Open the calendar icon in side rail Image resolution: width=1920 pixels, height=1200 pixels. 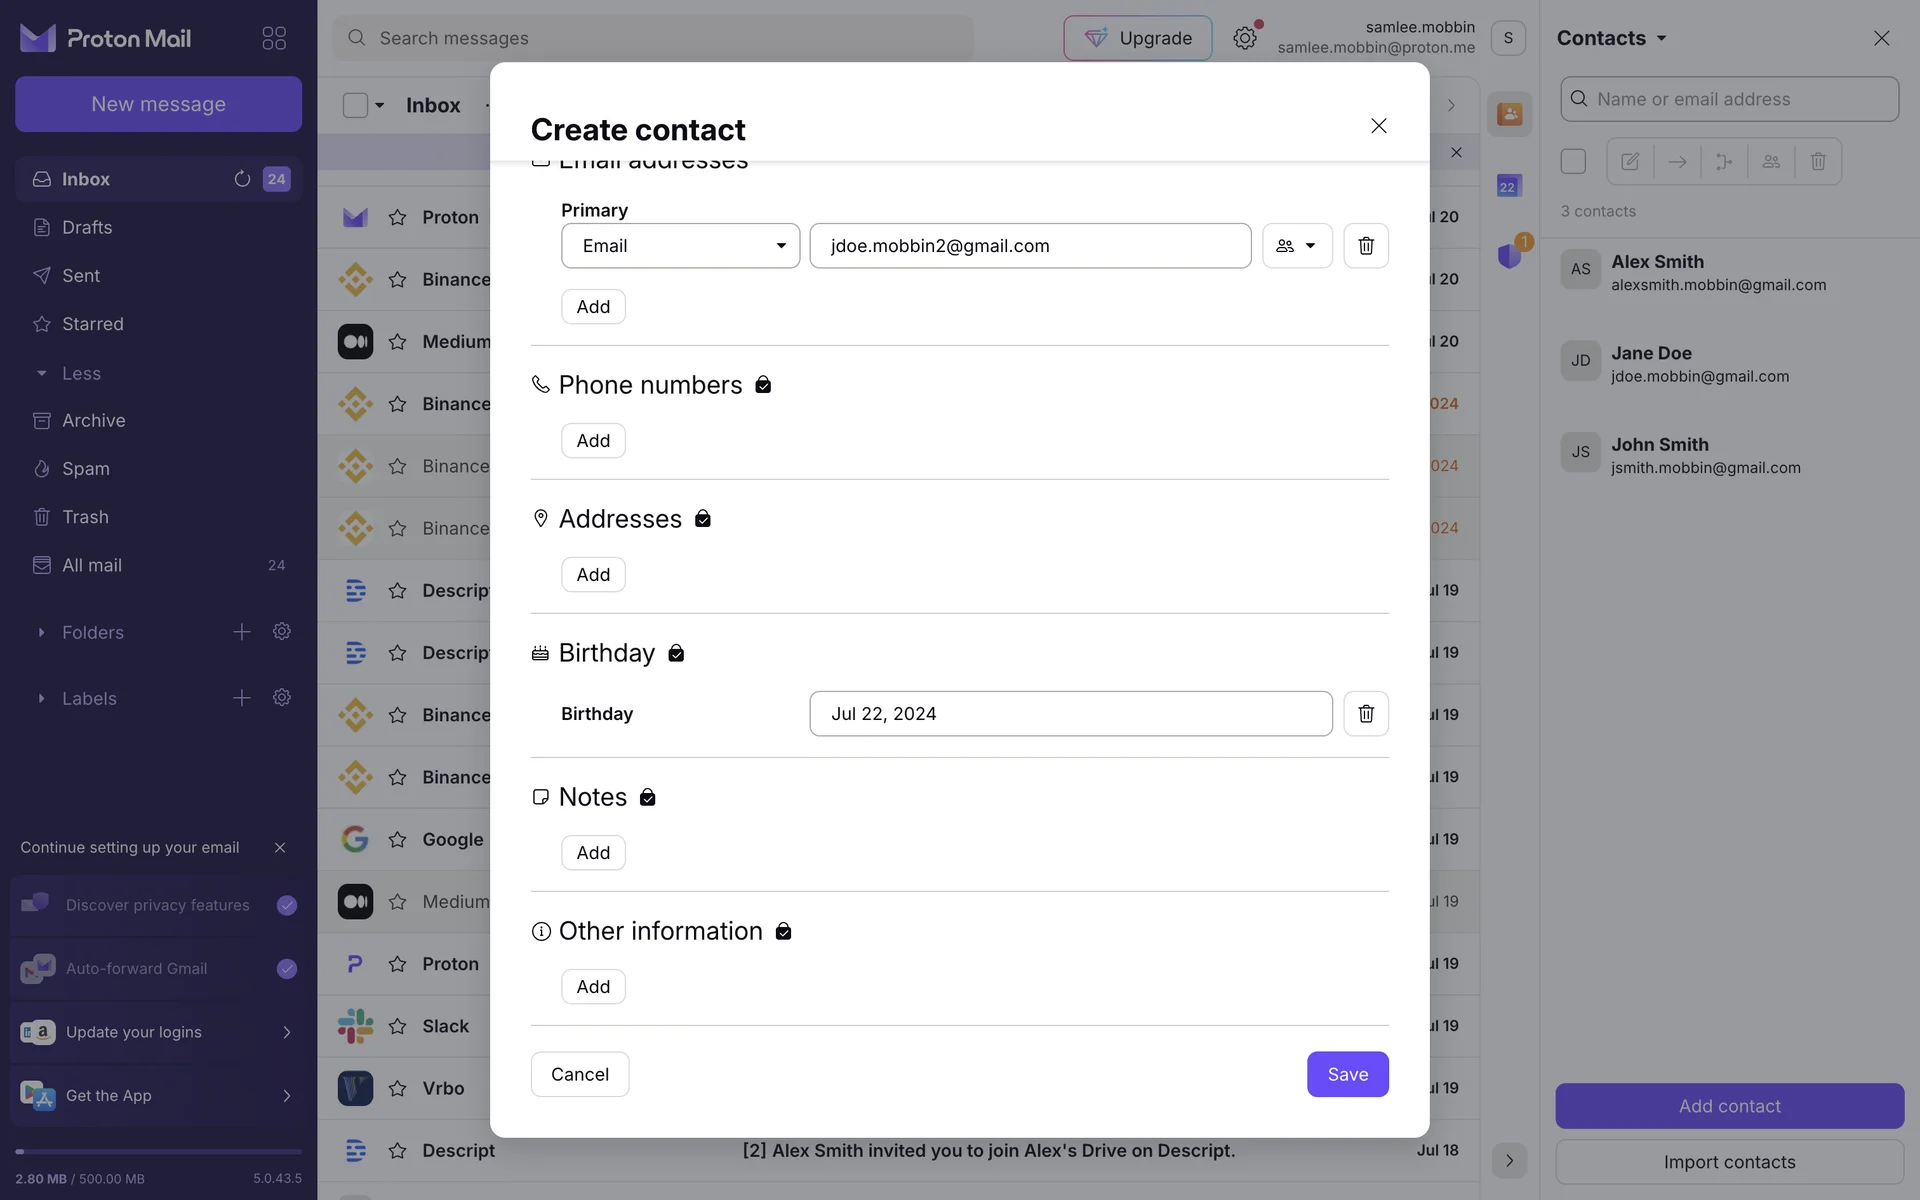[1508, 186]
